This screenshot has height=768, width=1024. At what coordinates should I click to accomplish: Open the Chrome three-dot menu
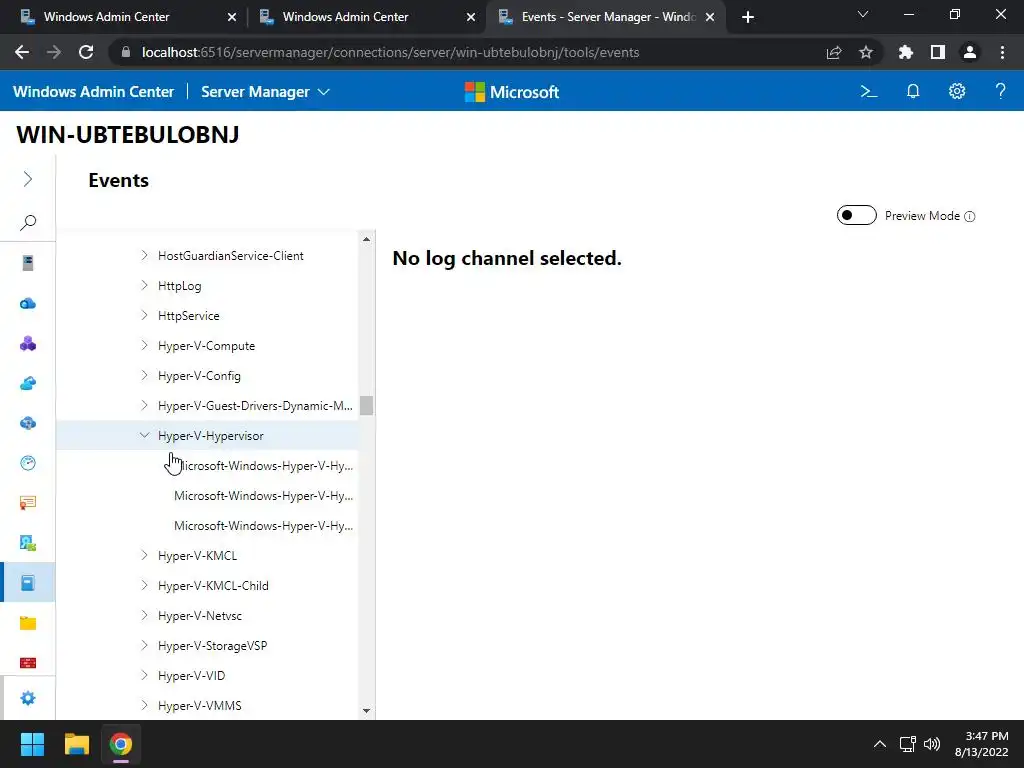coord(1002,52)
